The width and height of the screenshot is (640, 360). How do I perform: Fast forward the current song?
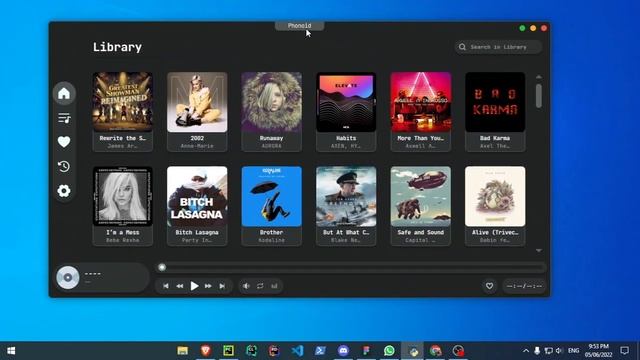[x=208, y=286]
